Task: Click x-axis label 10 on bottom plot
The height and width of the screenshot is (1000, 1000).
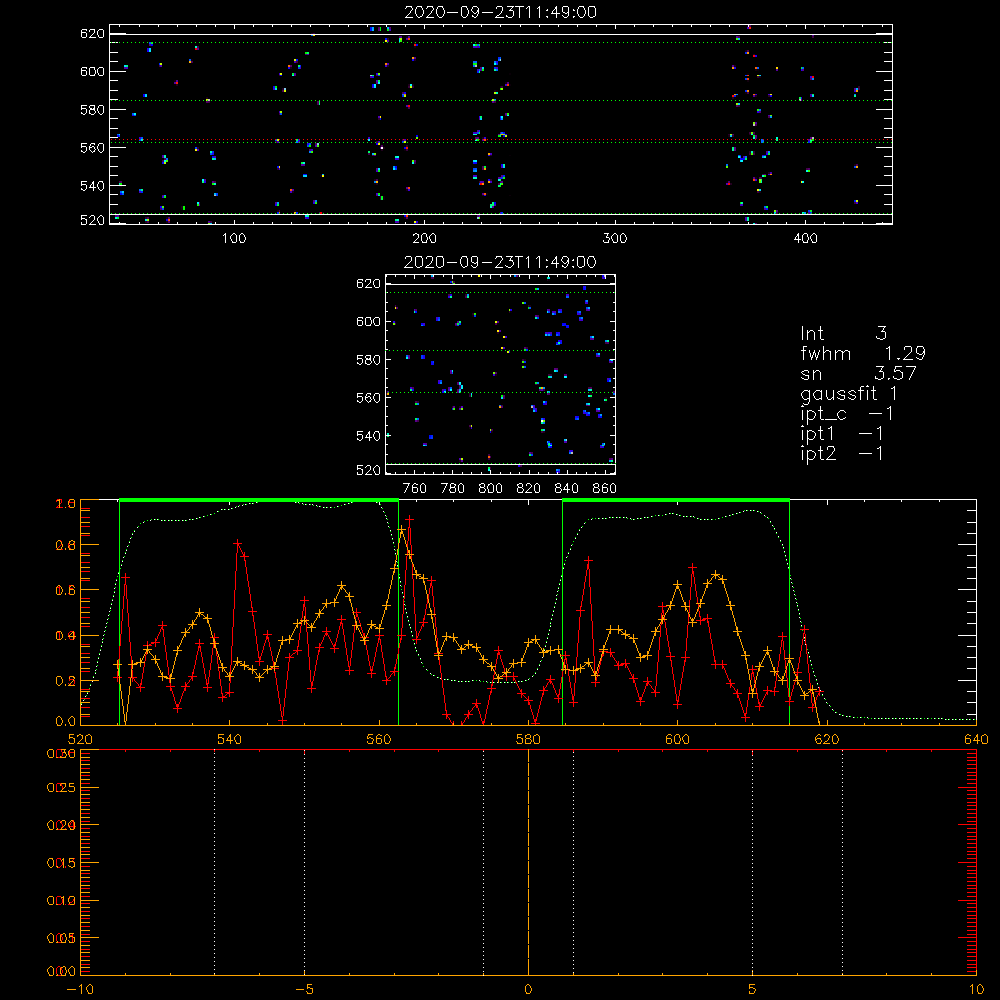Action: 976,990
